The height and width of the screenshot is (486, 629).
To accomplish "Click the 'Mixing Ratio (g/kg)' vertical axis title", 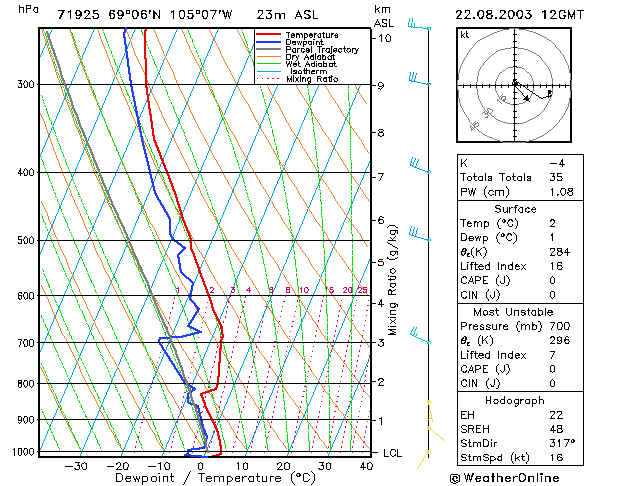I will click(392, 280).
